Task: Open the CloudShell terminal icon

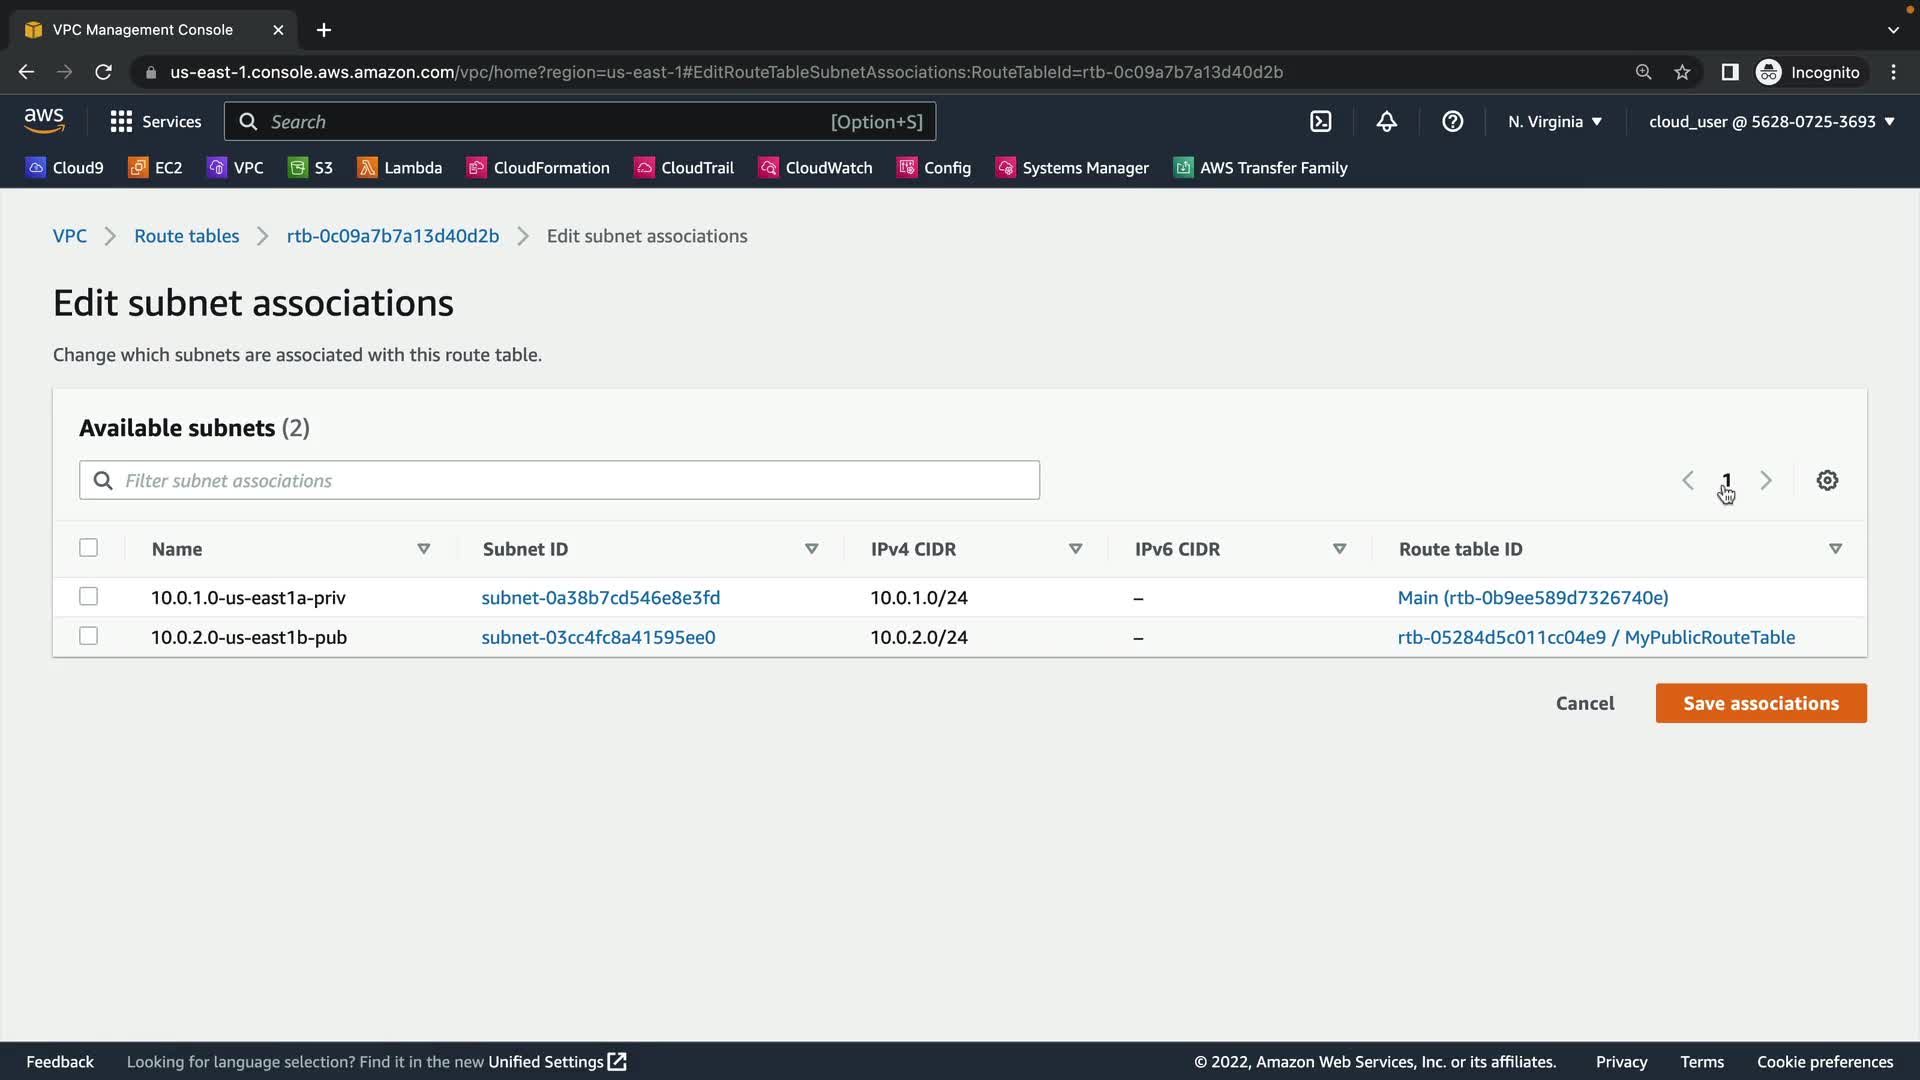Action: pos(1320,122)
